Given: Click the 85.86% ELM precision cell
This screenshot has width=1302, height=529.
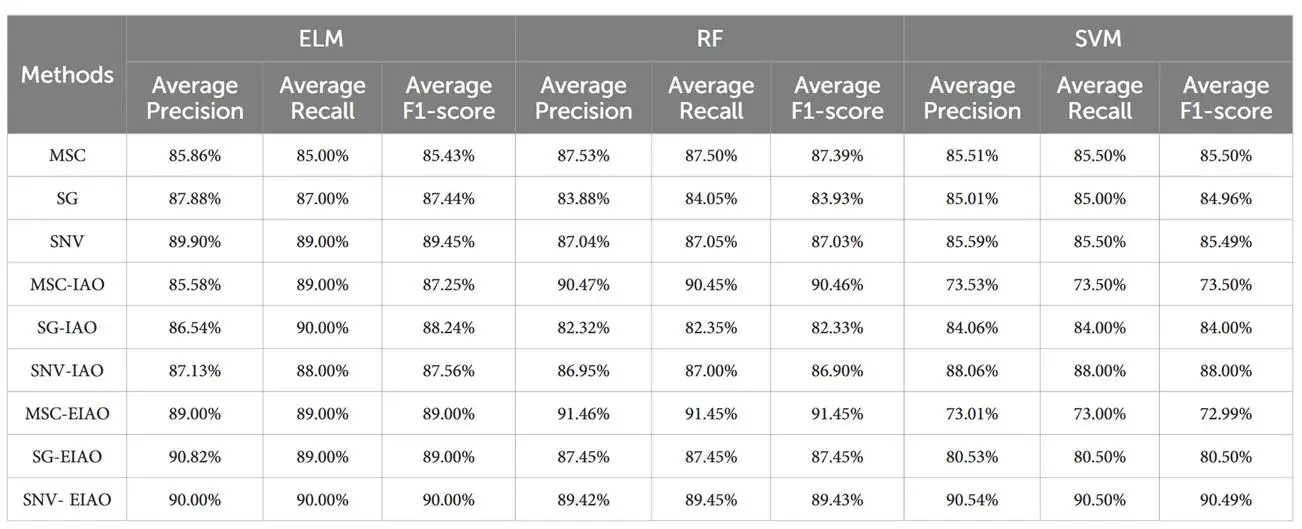Looking at the screenshot, I should (x=195, y=156).
